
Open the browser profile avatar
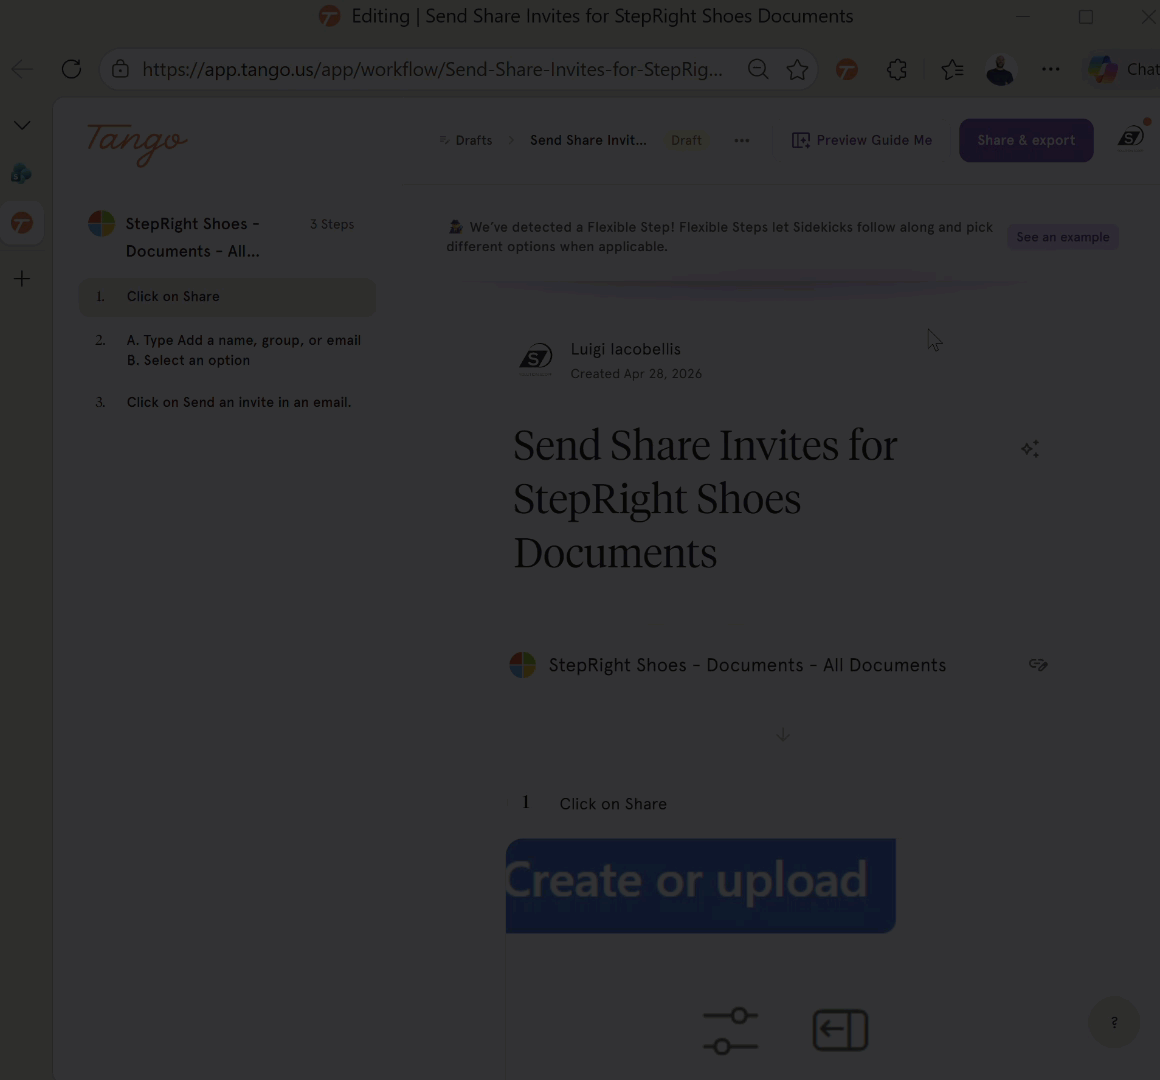(x=1001, y=70)
